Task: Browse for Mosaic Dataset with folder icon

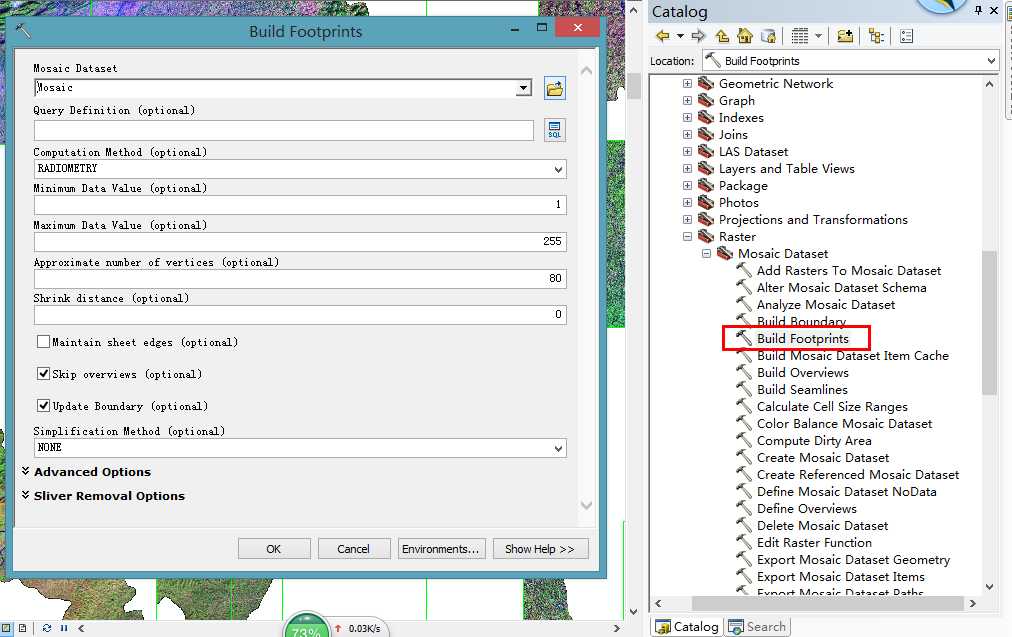Action: pyautogui.click(x=554, y=88)
